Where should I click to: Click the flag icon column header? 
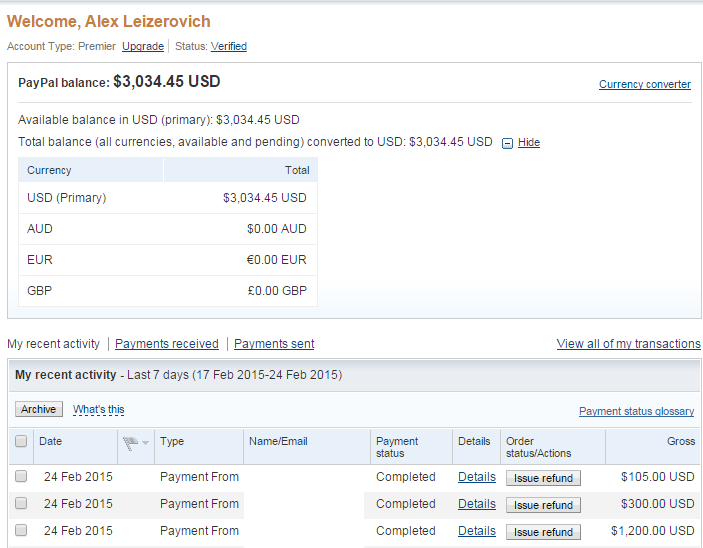(130, 444)
